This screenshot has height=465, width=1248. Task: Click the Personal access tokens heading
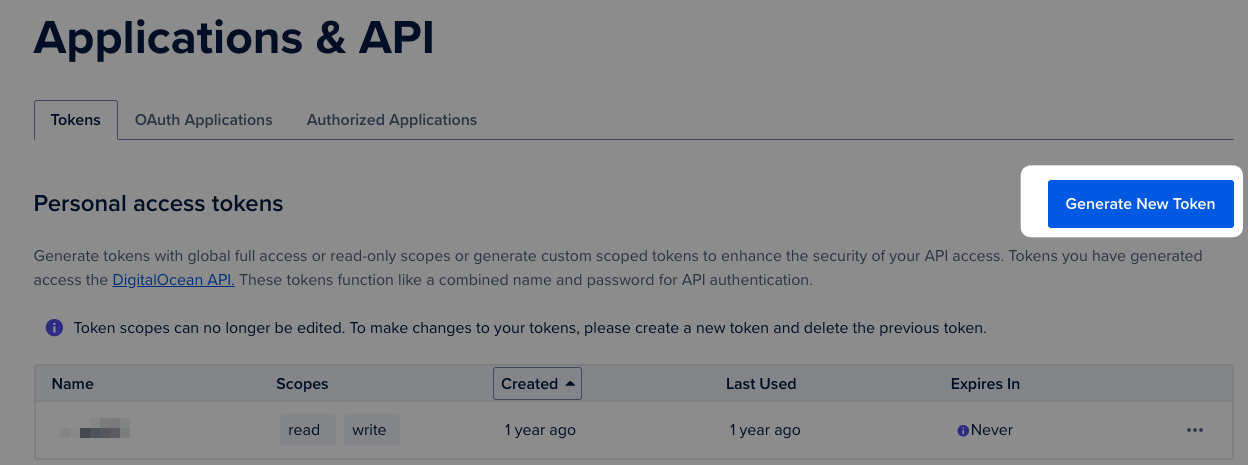pos(159,204)
